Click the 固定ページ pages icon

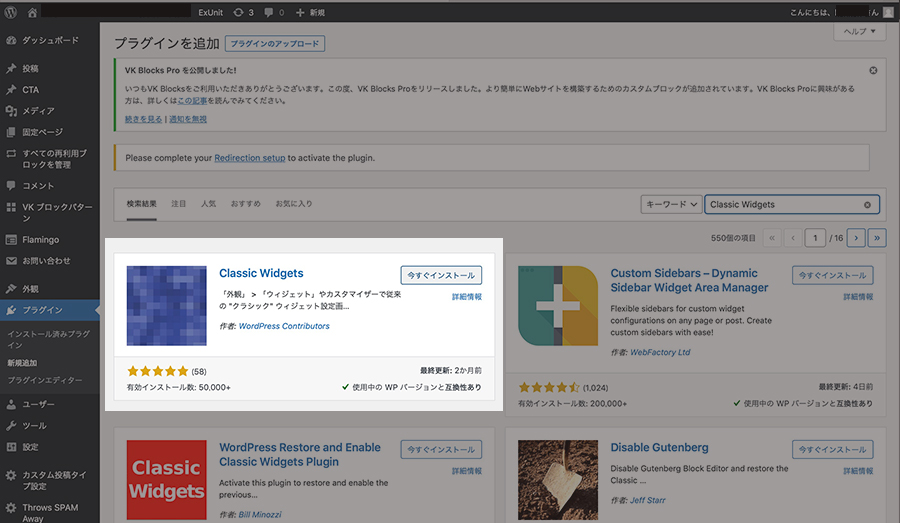(x=11, y=132)
